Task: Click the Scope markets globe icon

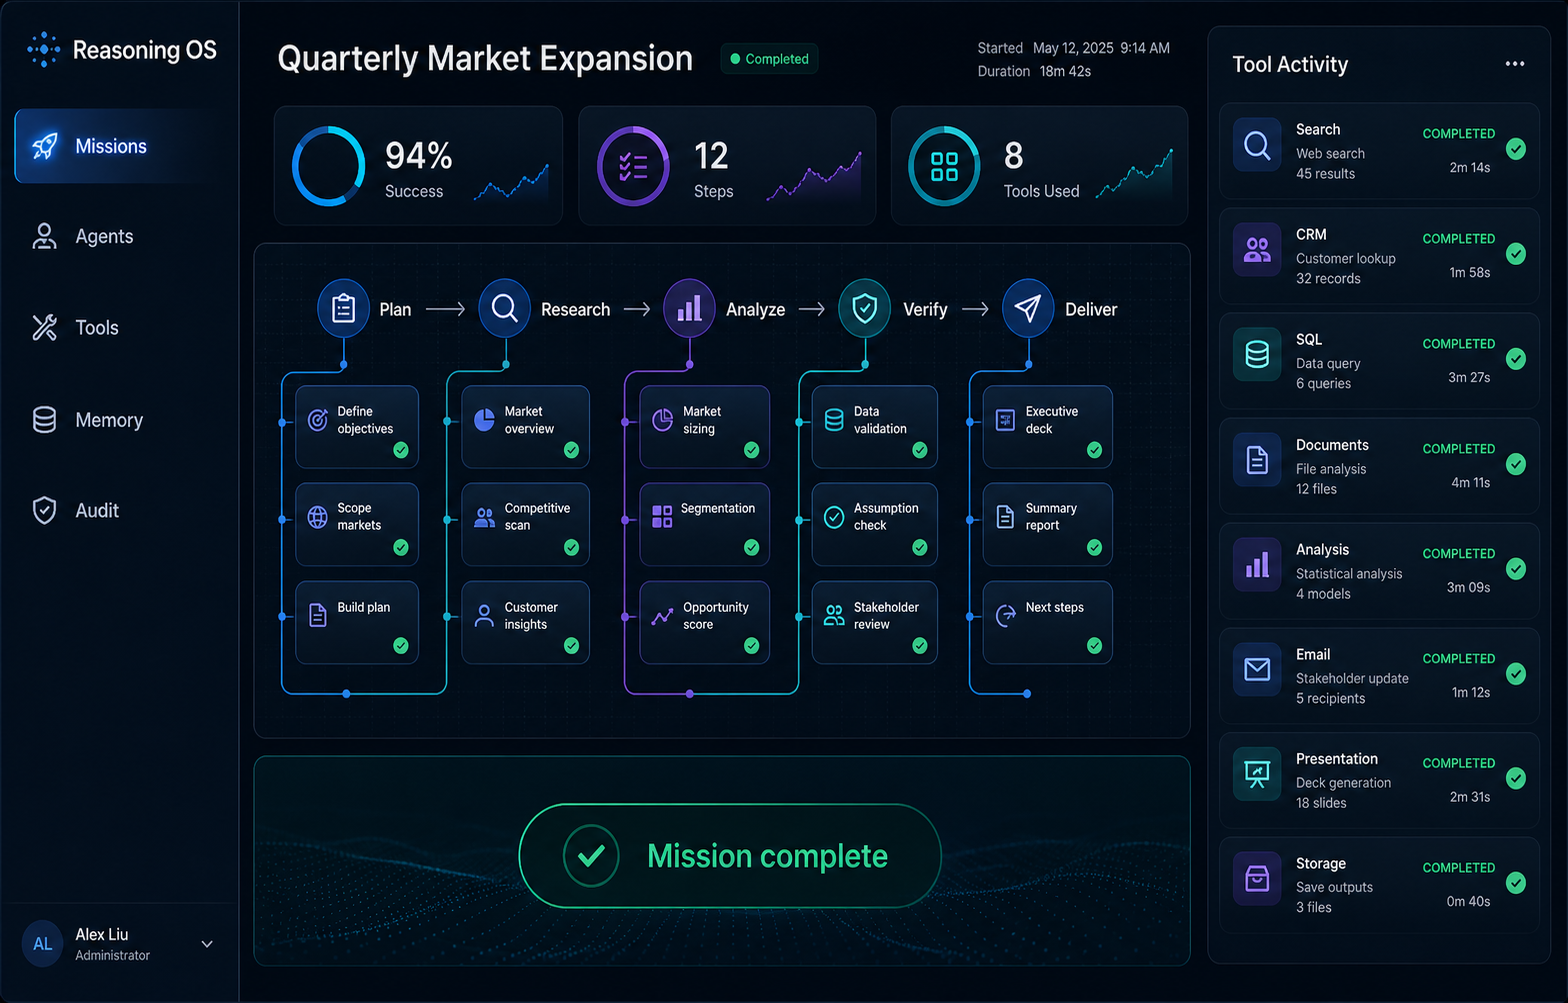Action: [318, 517]
